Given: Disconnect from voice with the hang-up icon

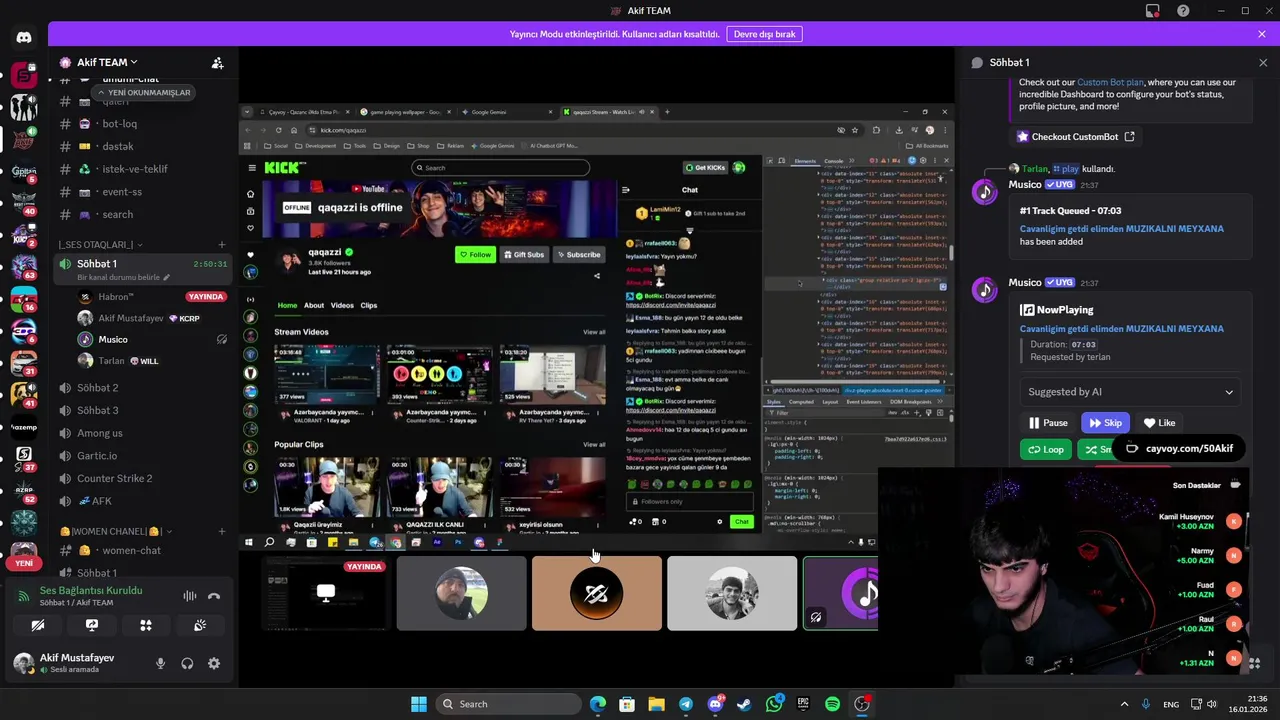Looking at the screenshot, I should coord(213,596).
